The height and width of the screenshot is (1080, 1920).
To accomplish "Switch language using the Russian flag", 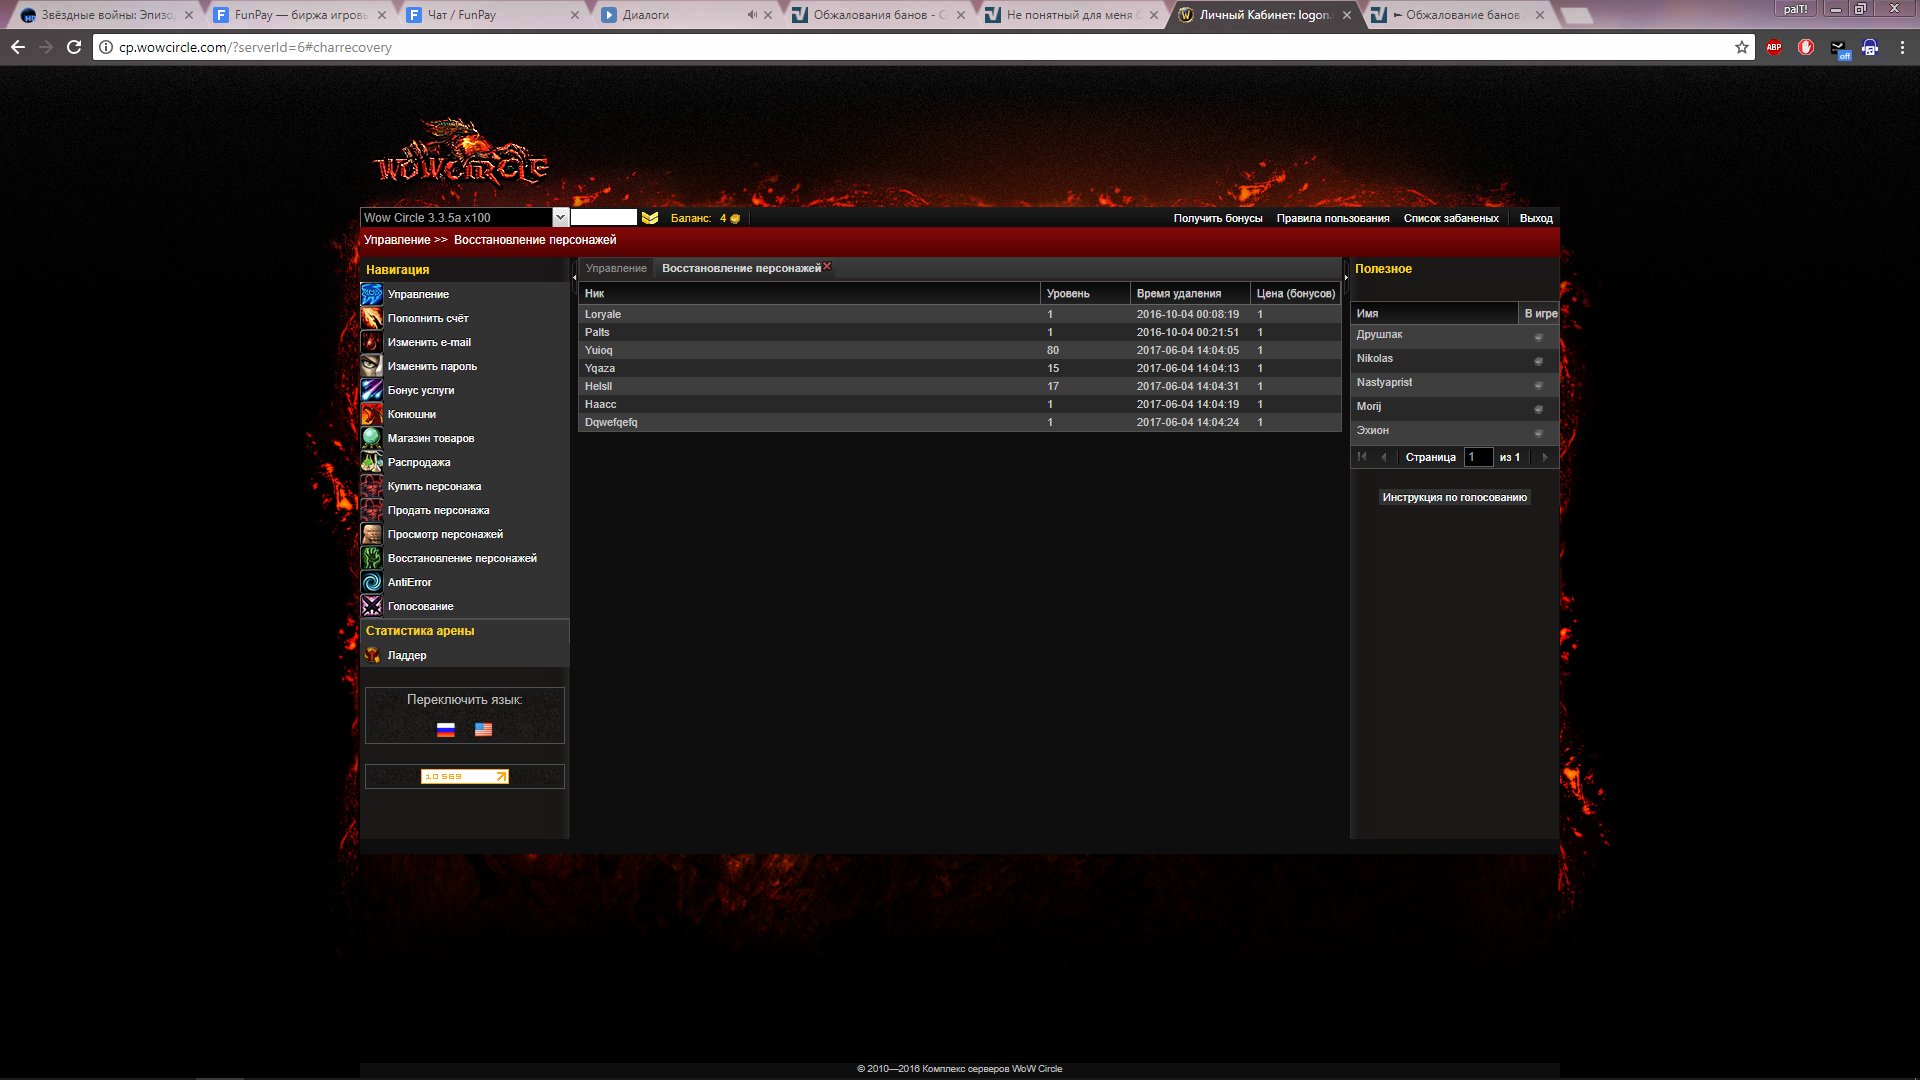I will (446, 730).
